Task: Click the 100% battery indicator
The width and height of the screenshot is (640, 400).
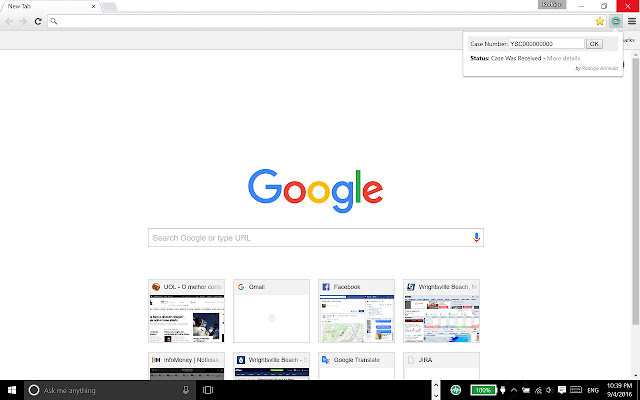Action: (483, 390)
